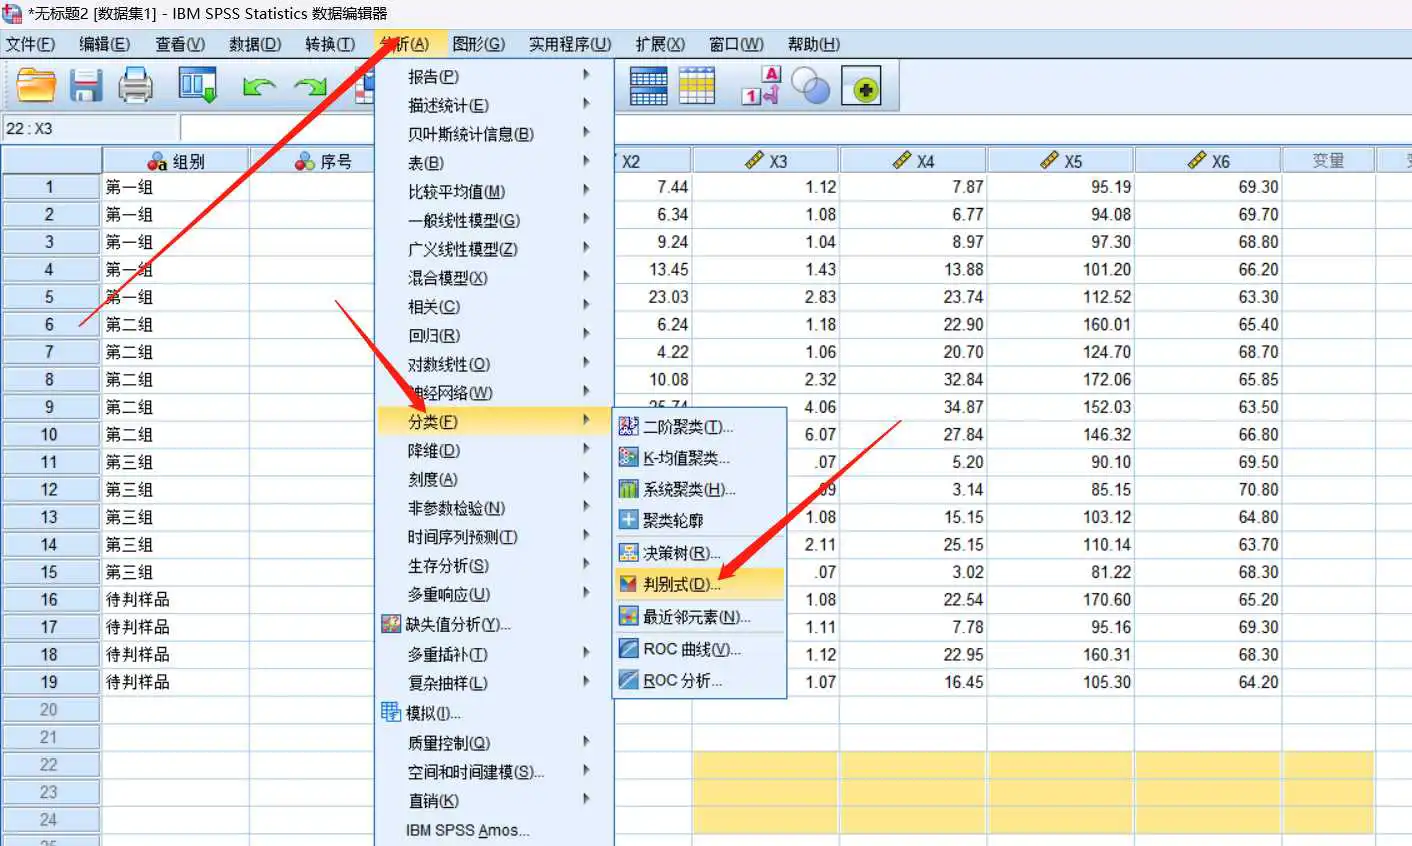Expand the 降维(D) dimension reduction submenu
This screenshot has height=846, width=1412.
pos(434,451)
